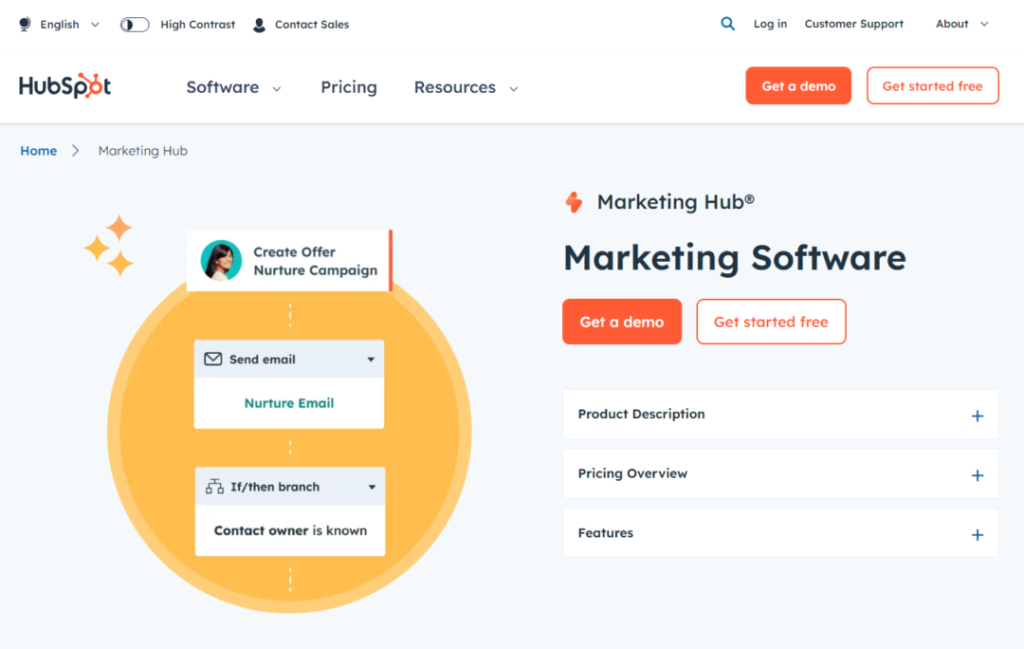The image size is (1024, 649).
Task: Click the Marketing Software heading
Action: pos(735,258)
